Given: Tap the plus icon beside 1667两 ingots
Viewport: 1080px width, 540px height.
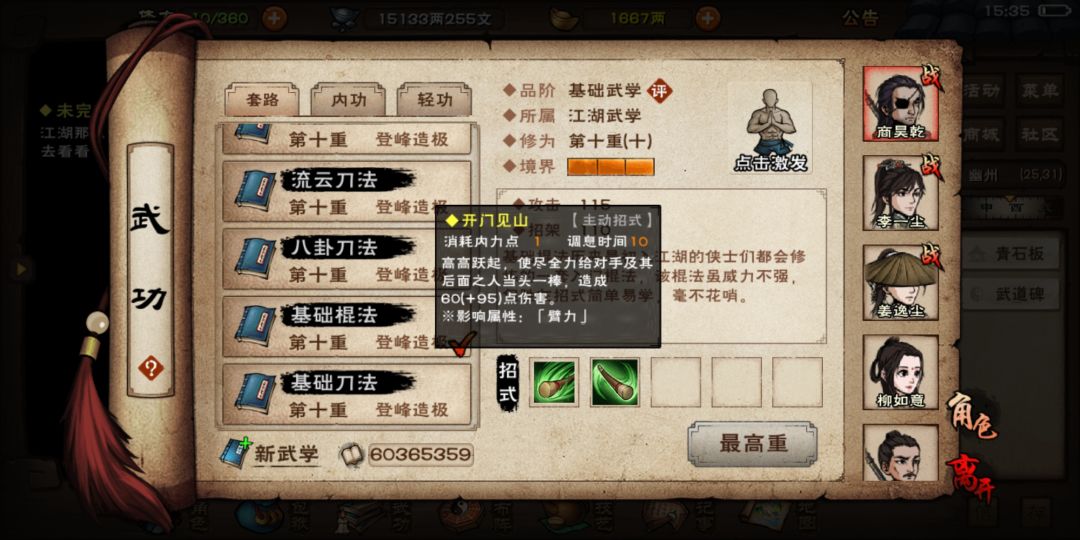Looking at the screenshot, I should (x=707, y=18).
